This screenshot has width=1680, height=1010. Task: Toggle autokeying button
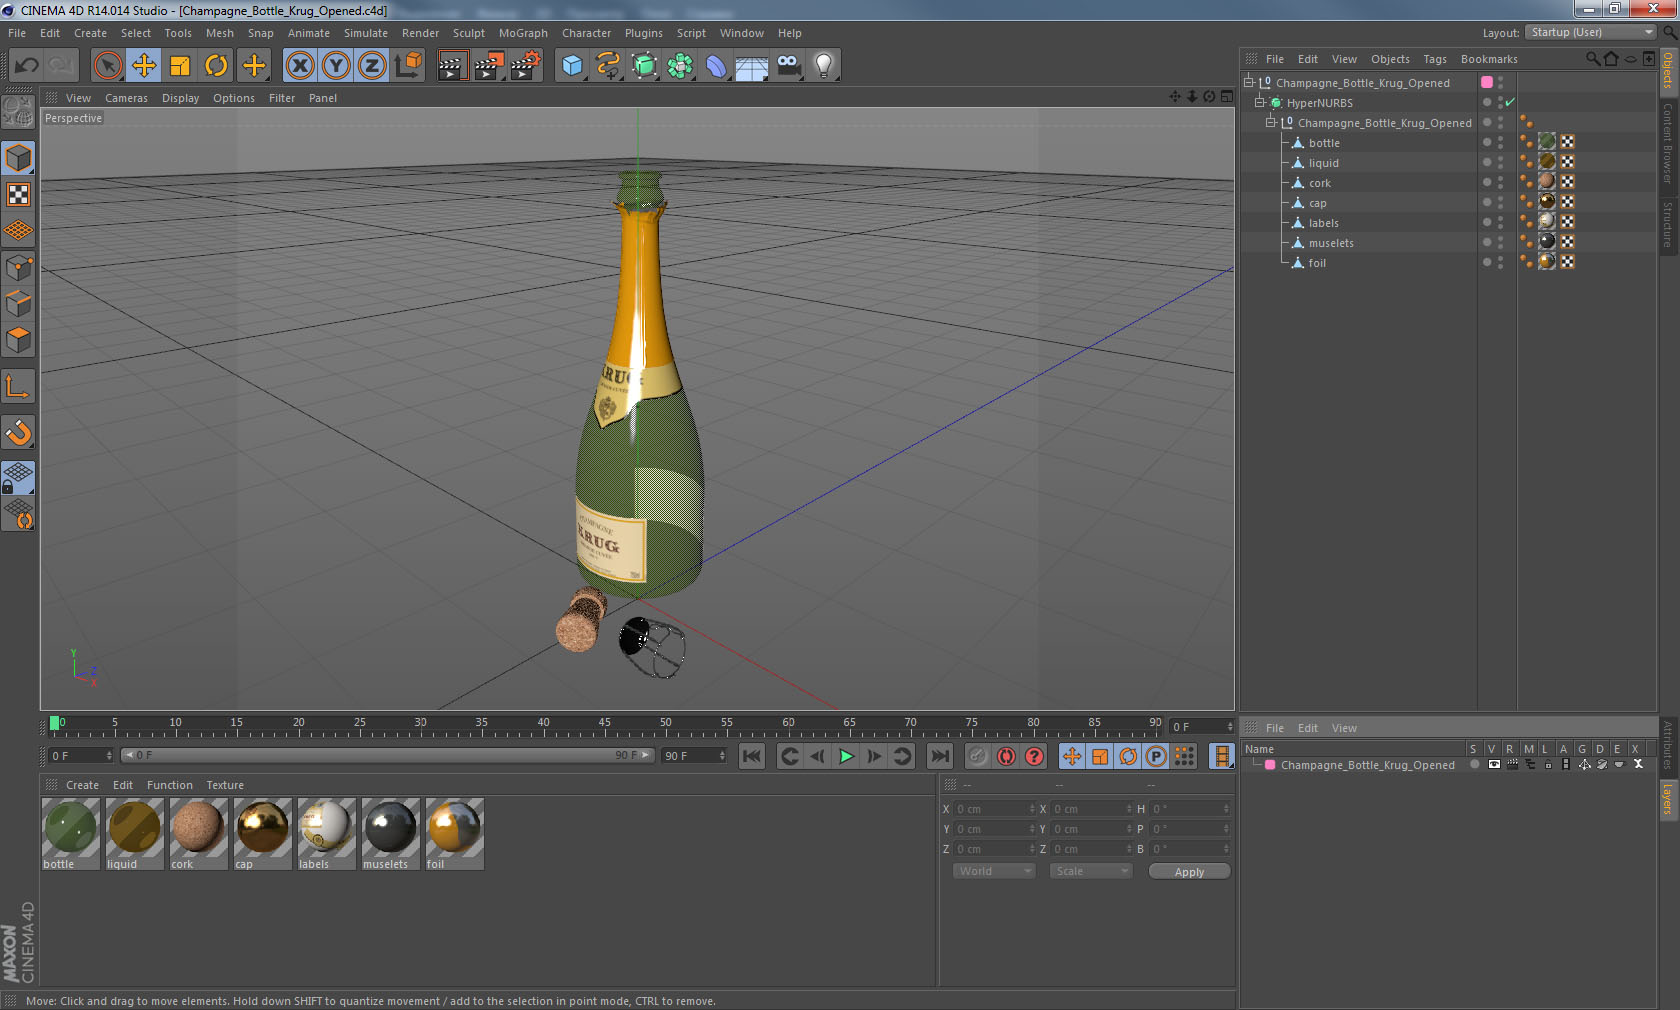click(1006, 756)
